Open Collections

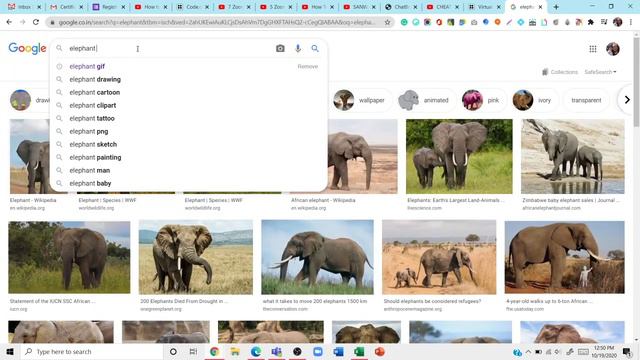[560, 72]
